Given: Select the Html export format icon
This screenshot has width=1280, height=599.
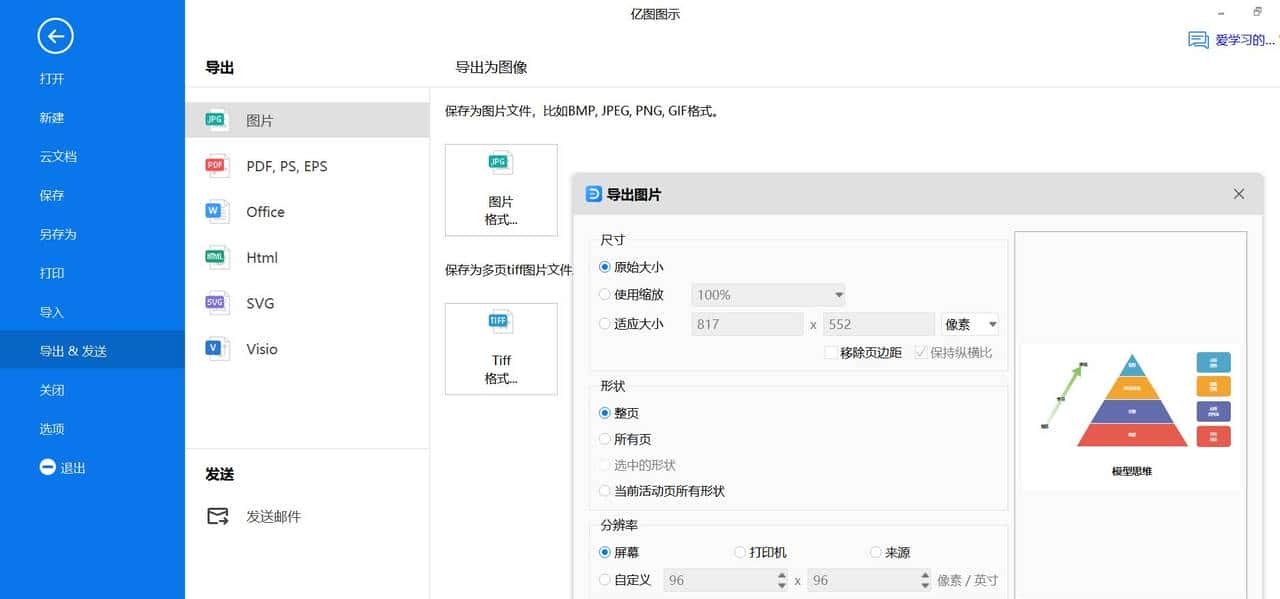Looking at the screenshot, I should pos(214,257).
